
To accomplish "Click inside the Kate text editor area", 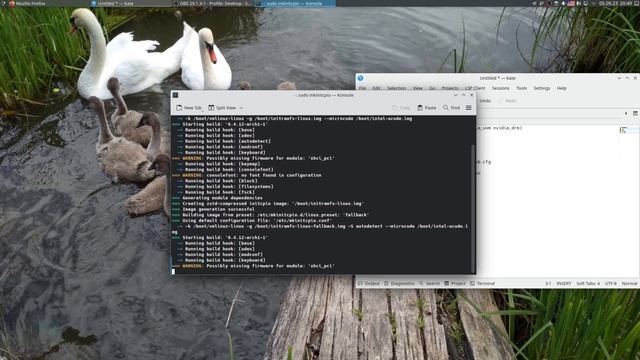I will point(547,200).
